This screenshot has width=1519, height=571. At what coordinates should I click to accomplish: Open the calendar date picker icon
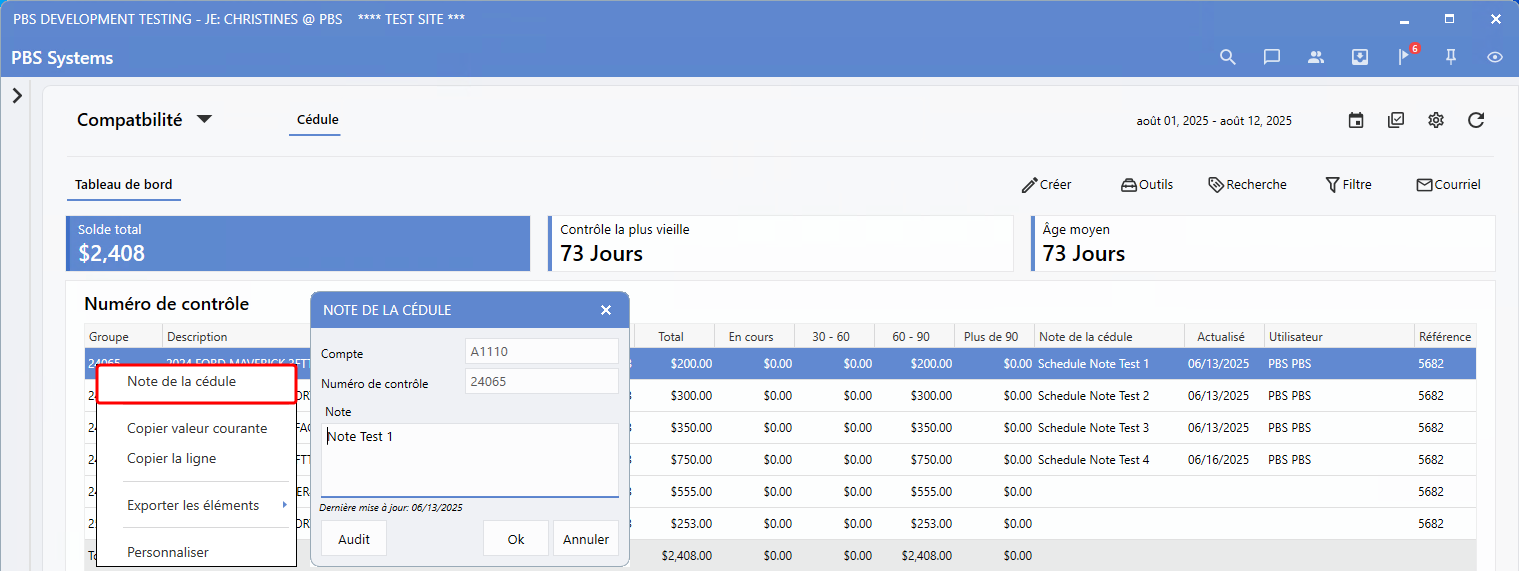pos(1356,120)
